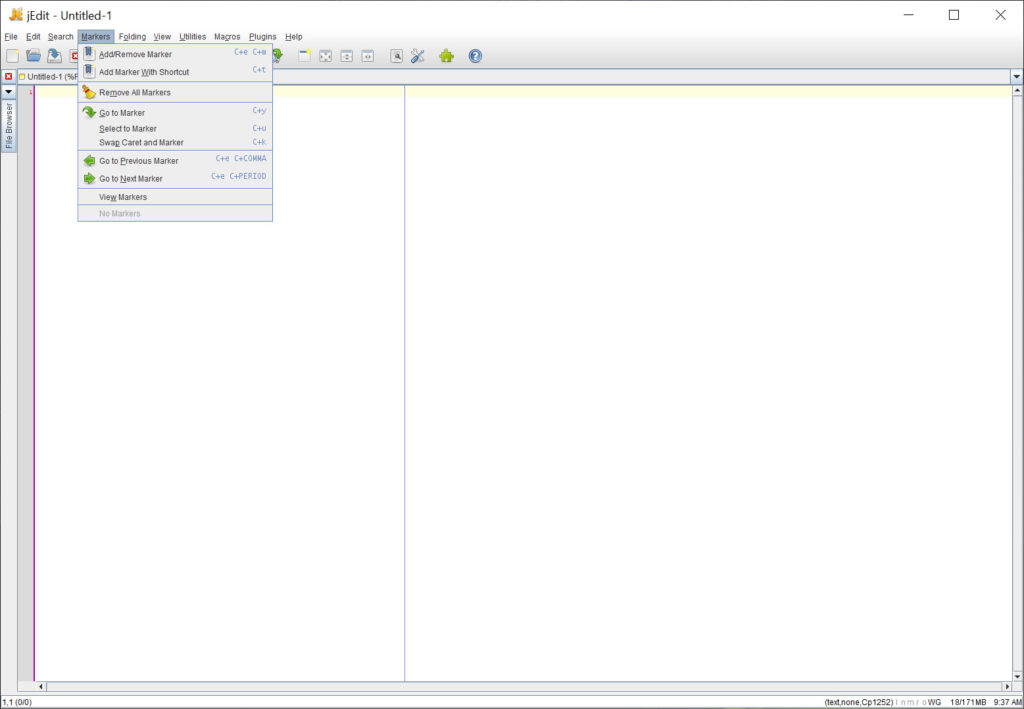This screenshot has width=1024, height=709.
Task: Close the Untitled-1 buffer with red X
Action: [8, 76]
